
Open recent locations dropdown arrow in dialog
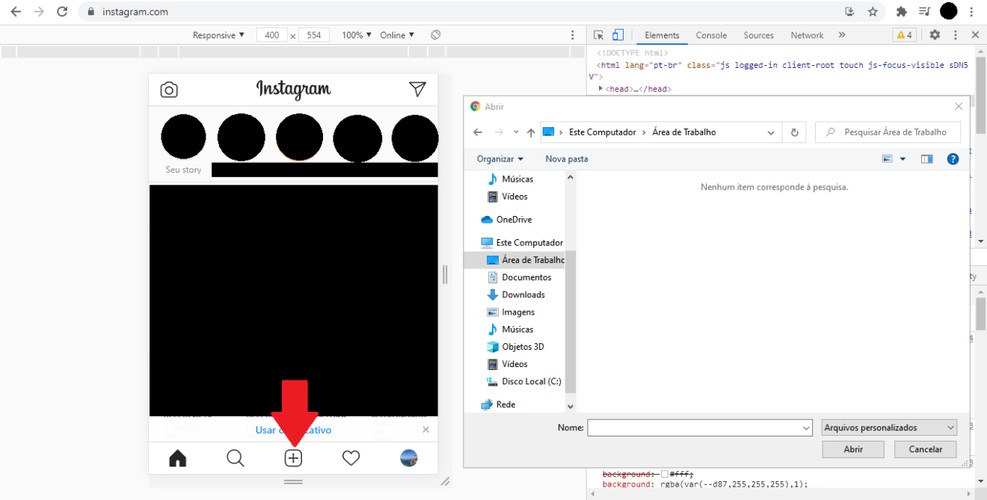coord(516,132)
